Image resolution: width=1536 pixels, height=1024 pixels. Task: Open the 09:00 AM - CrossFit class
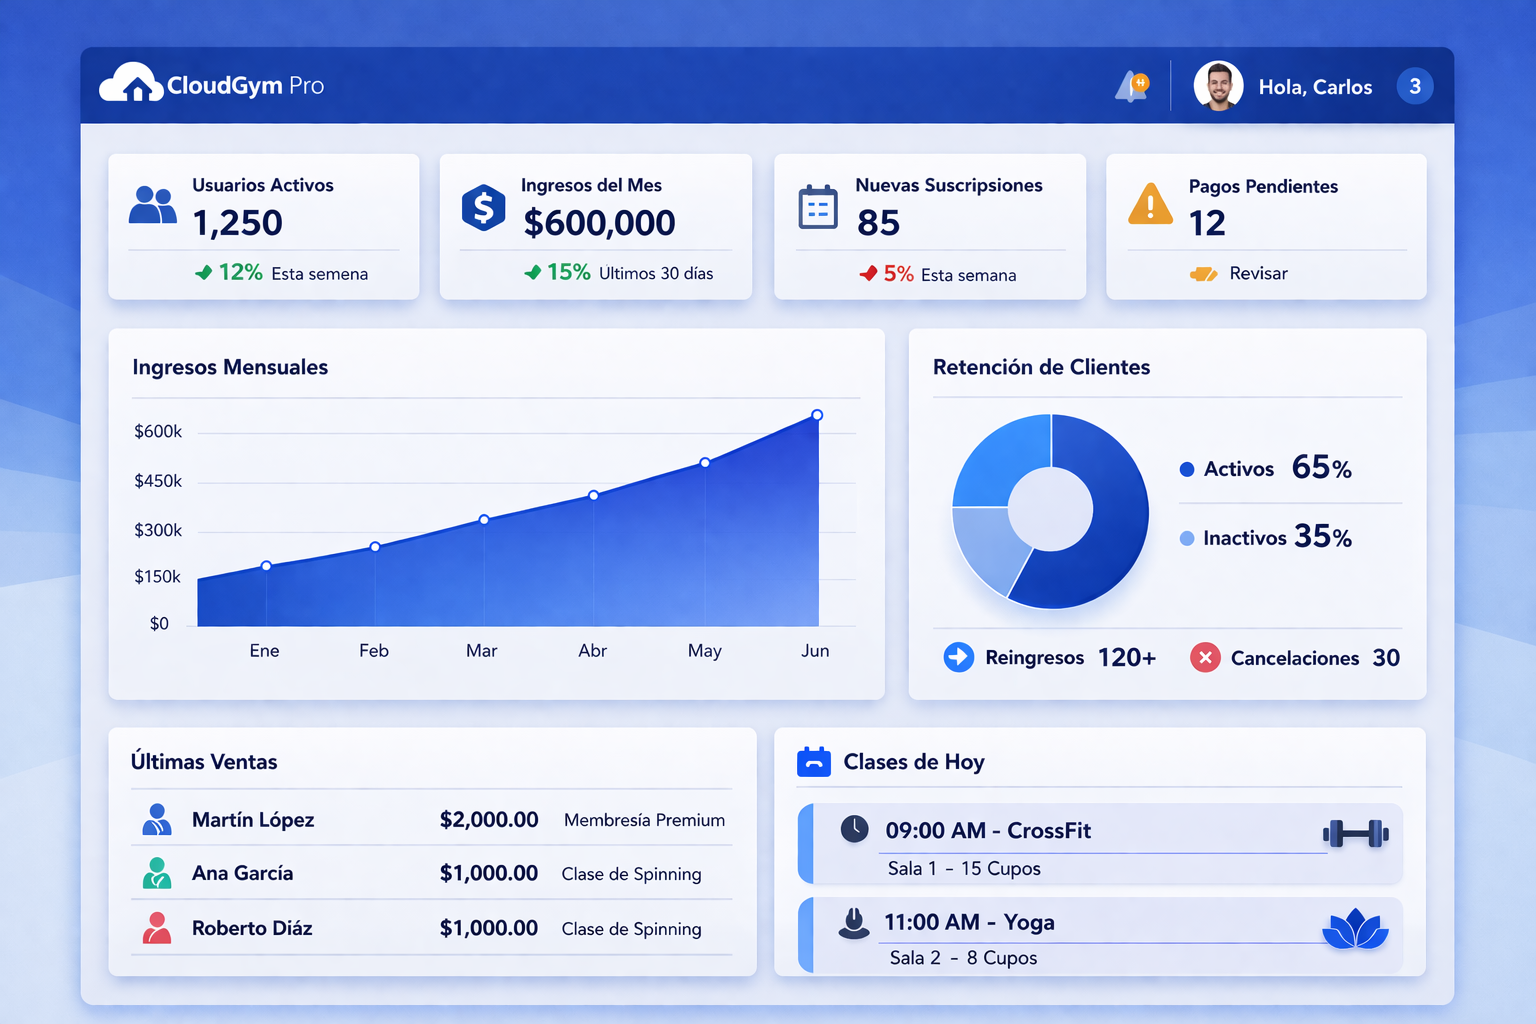pyautogui.click(x=1100, y=843)
